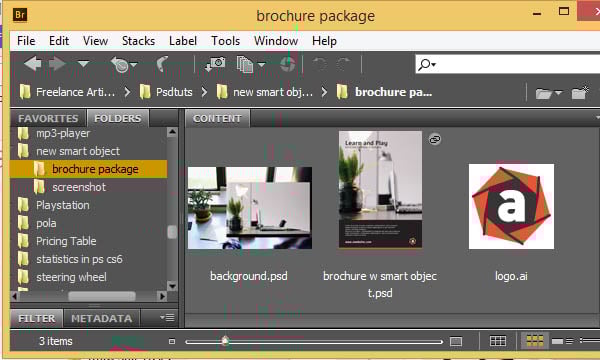Switch to the FOLDERS tab
The image size is (600, 360).
[117, 119]
